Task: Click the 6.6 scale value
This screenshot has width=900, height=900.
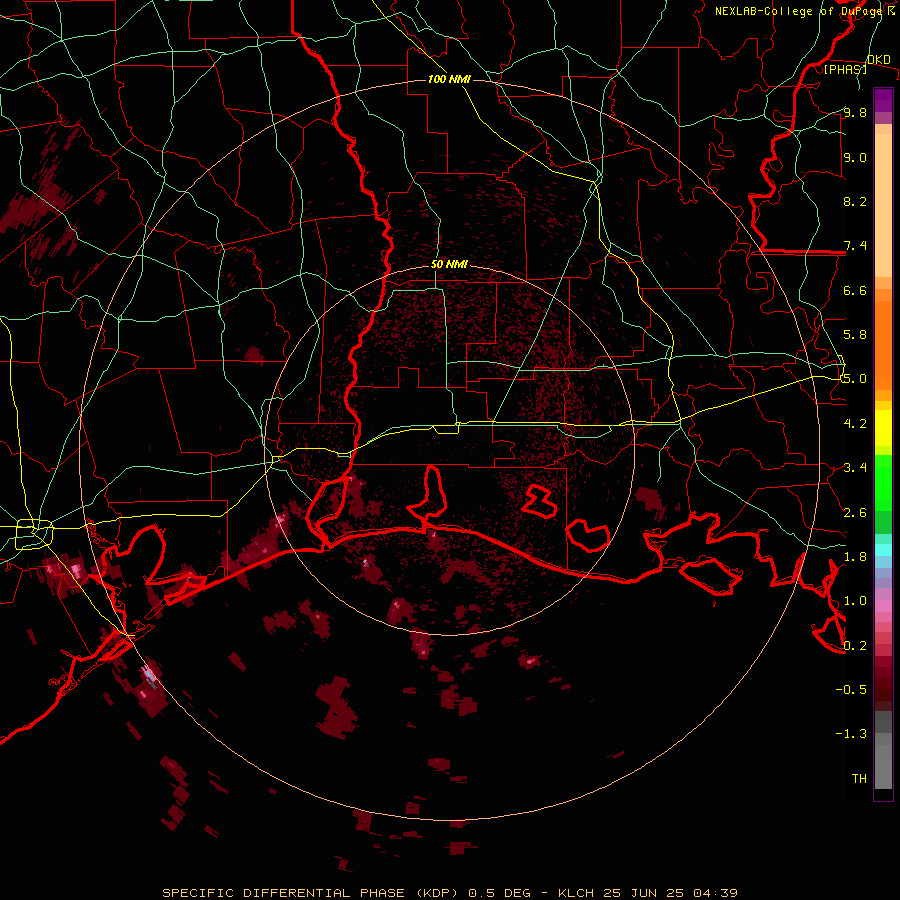Action: 855,290
